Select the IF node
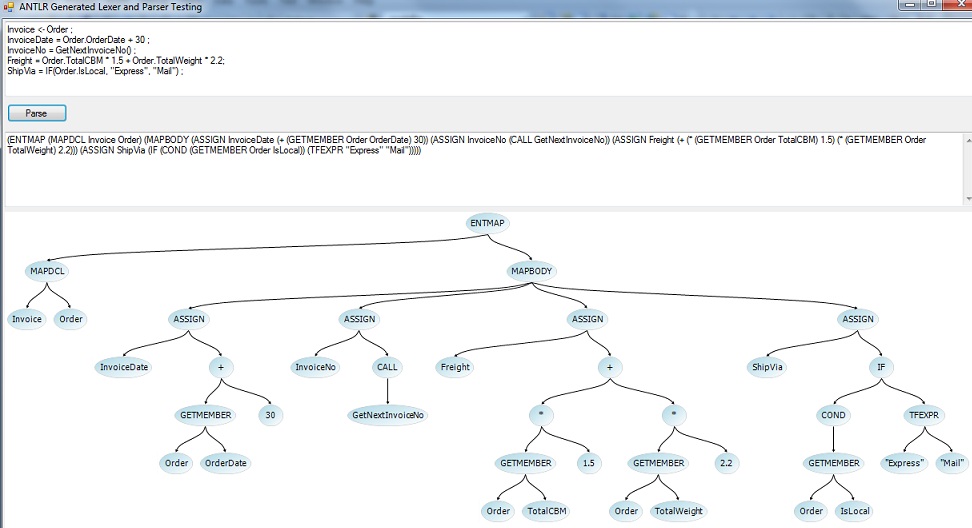The image size is (972, 528). point(881,367)
